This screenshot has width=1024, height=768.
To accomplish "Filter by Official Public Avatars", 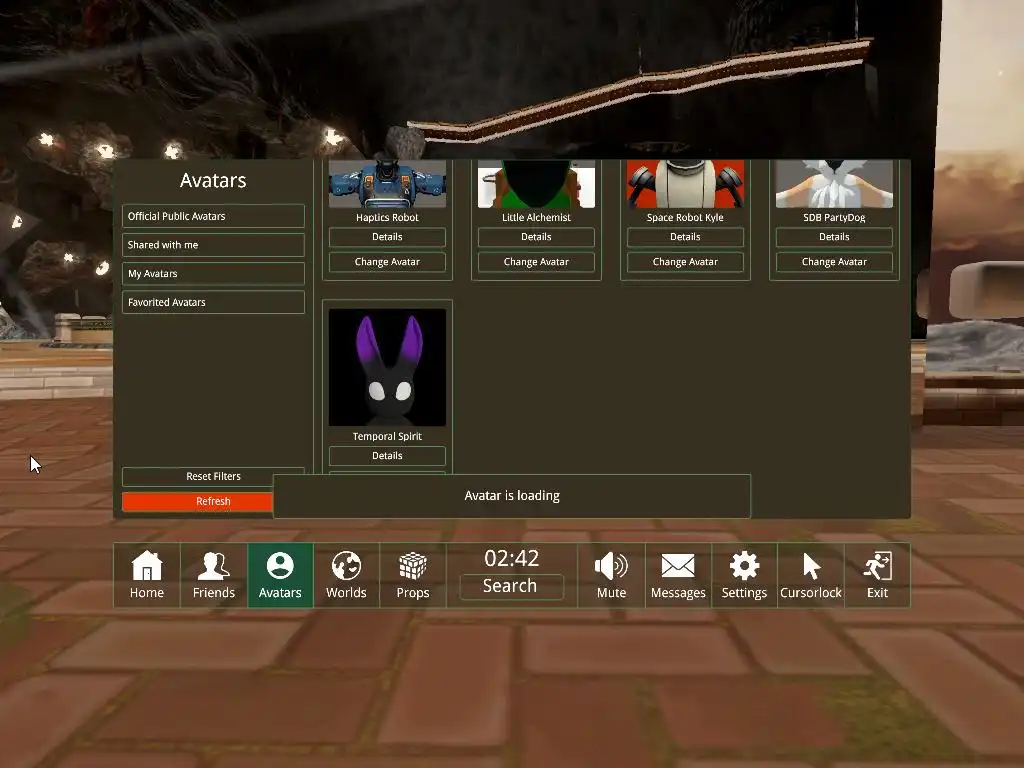I will point(213,216).
